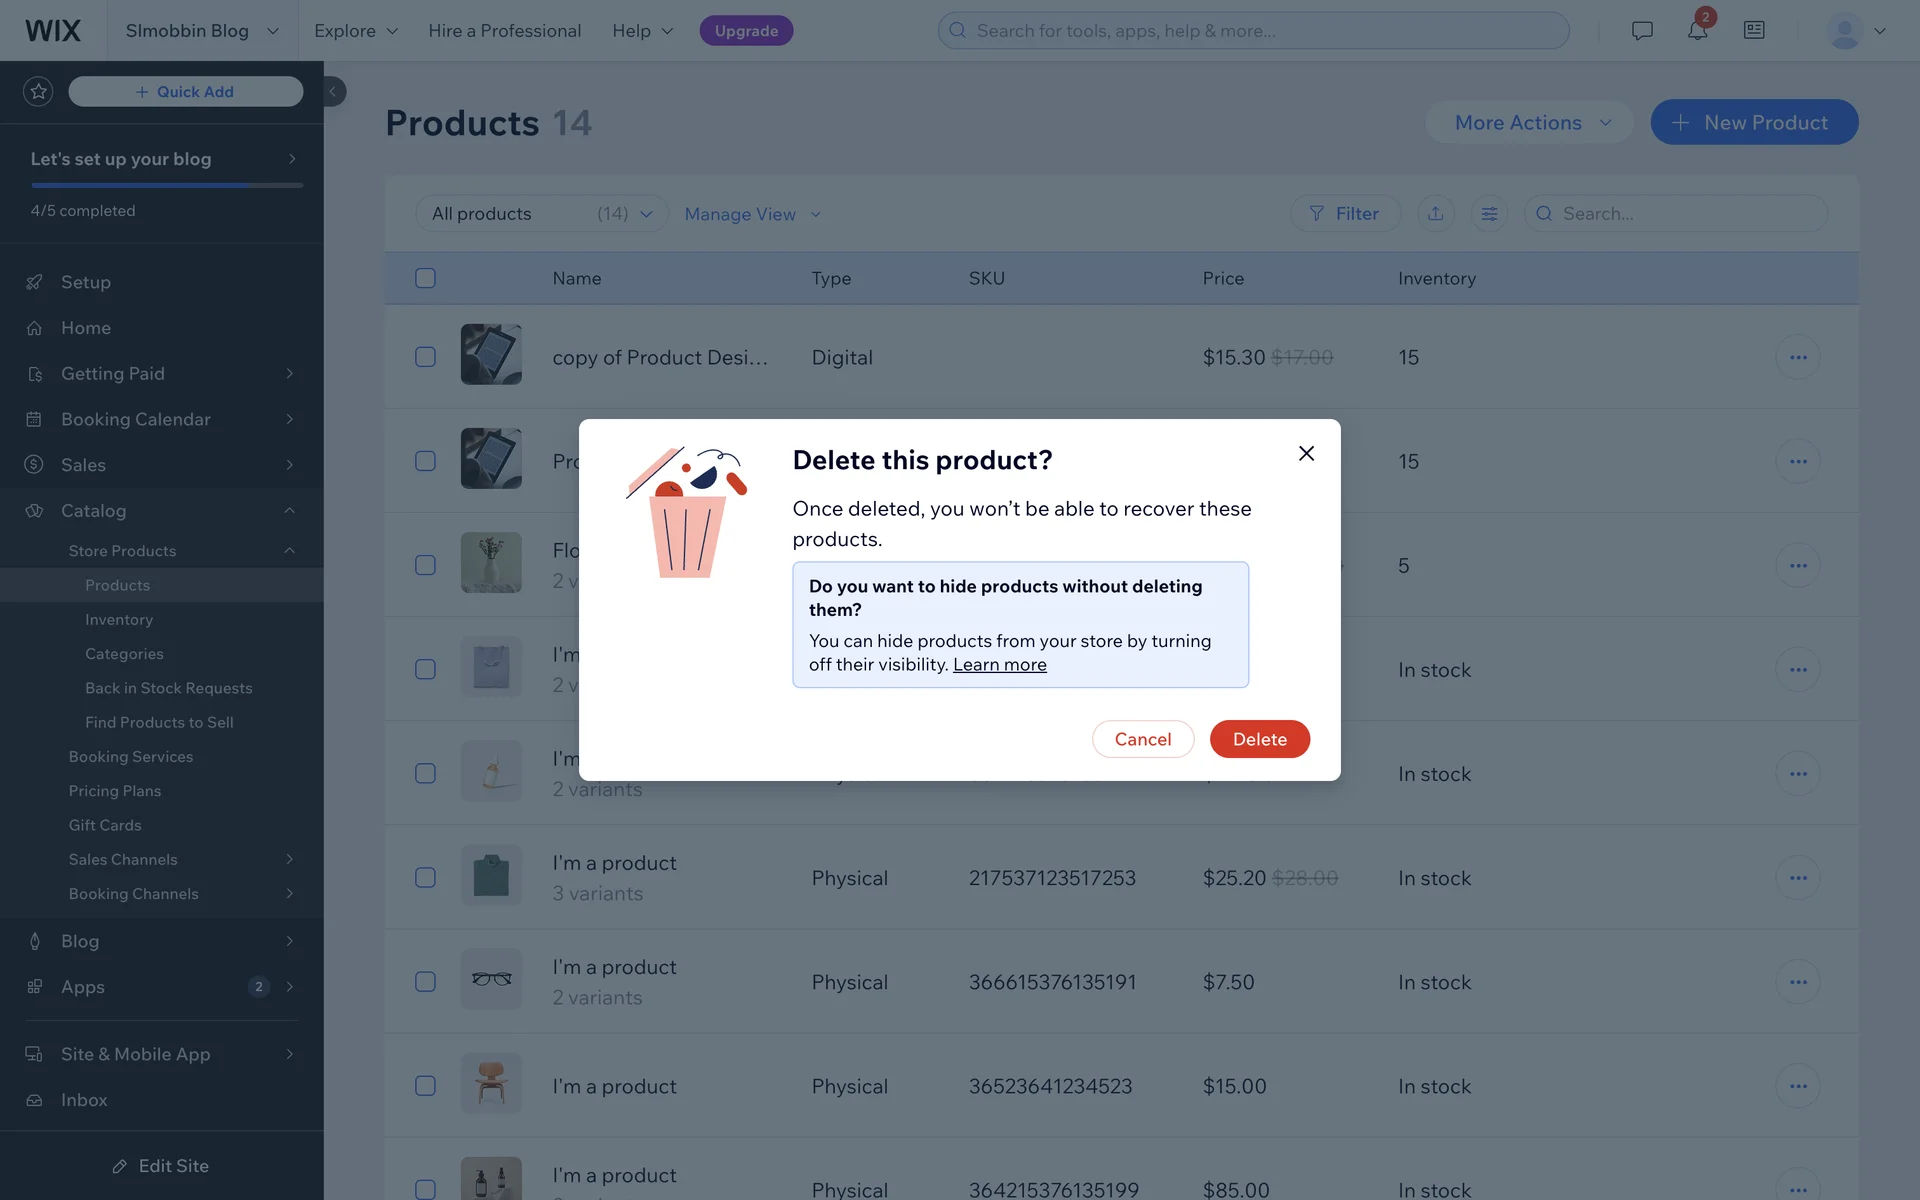
Task: Confirm with the red Delete button
Action: [1259, 739]
